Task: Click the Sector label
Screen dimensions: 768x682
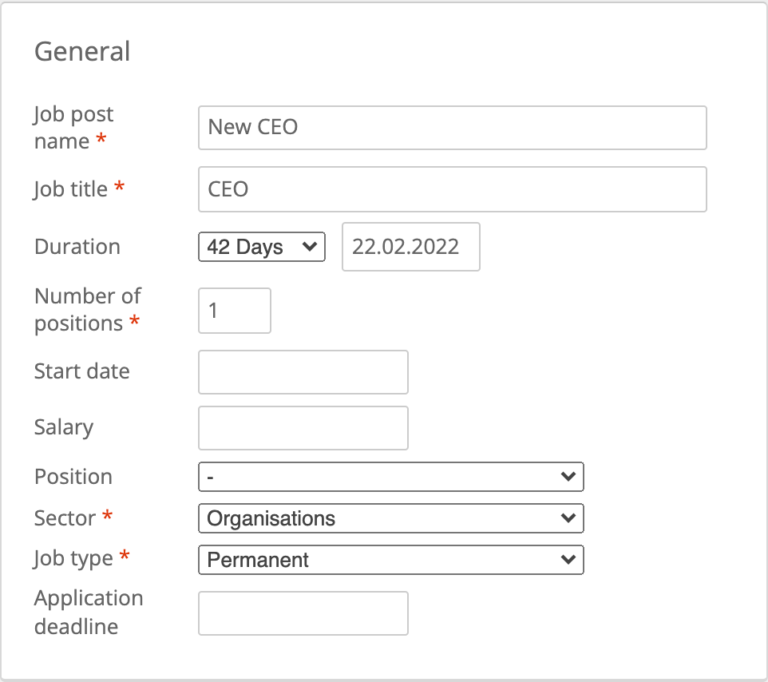Action: pyautogui.click(x=65, y=518)
